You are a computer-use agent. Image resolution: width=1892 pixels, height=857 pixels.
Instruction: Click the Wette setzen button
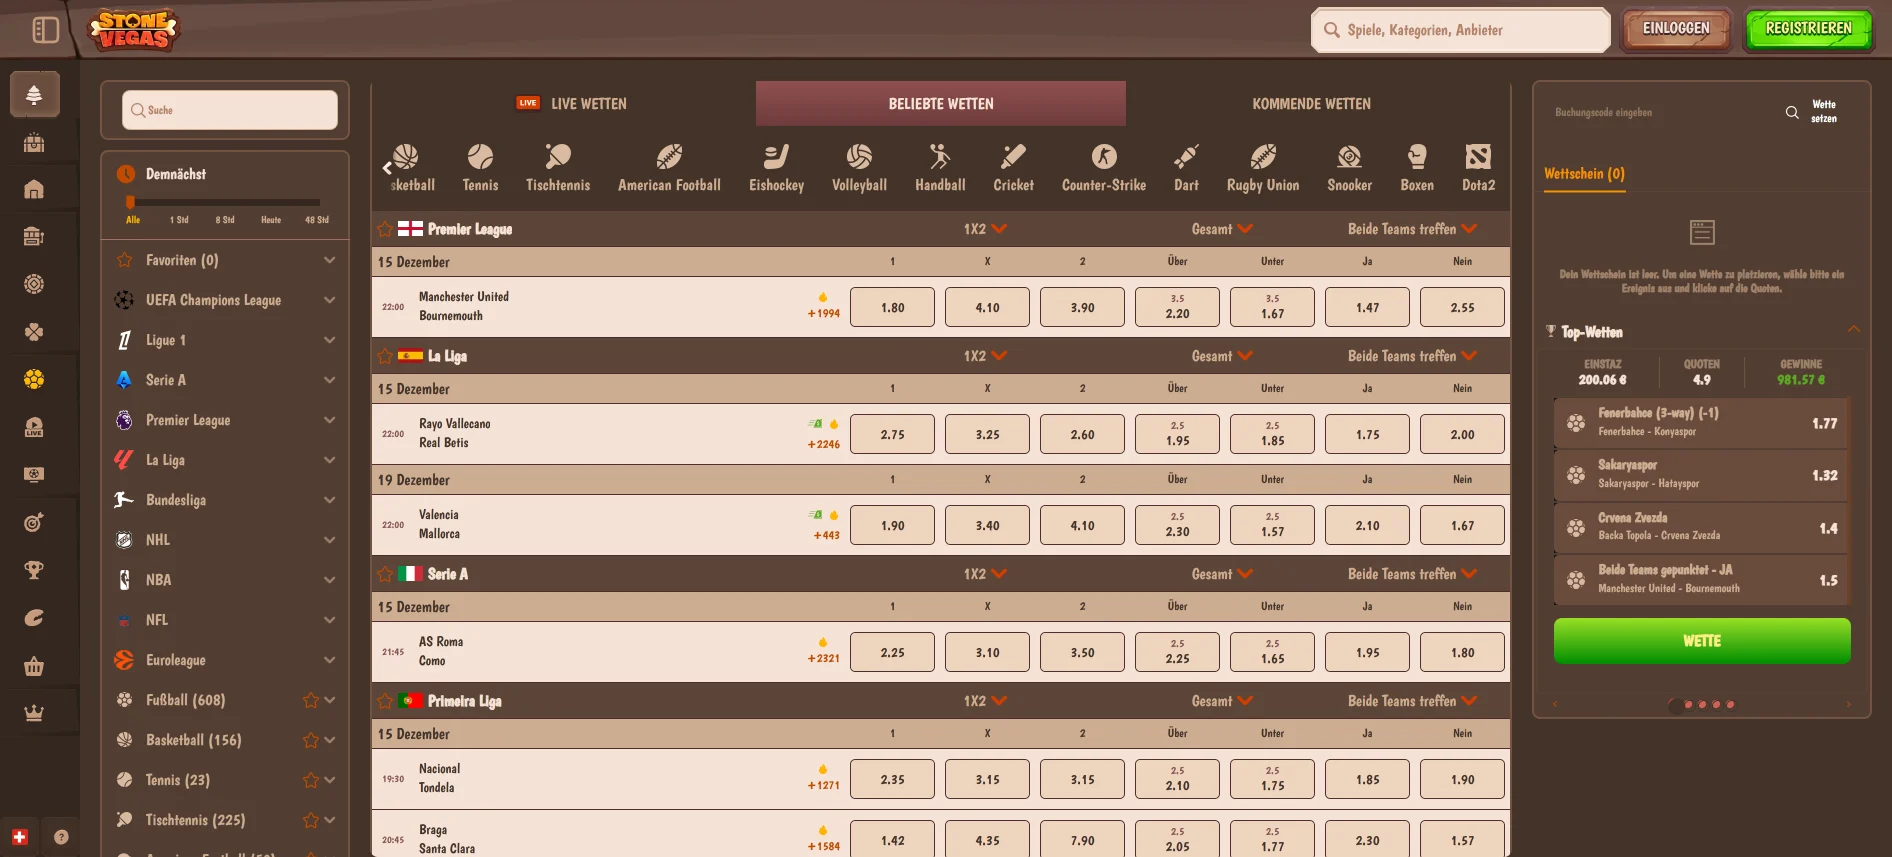pos(1824,111)
